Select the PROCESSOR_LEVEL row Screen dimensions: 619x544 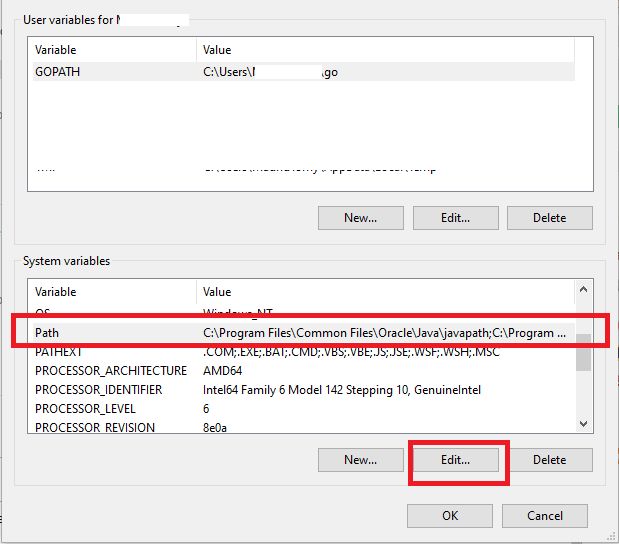coord(304,409)
